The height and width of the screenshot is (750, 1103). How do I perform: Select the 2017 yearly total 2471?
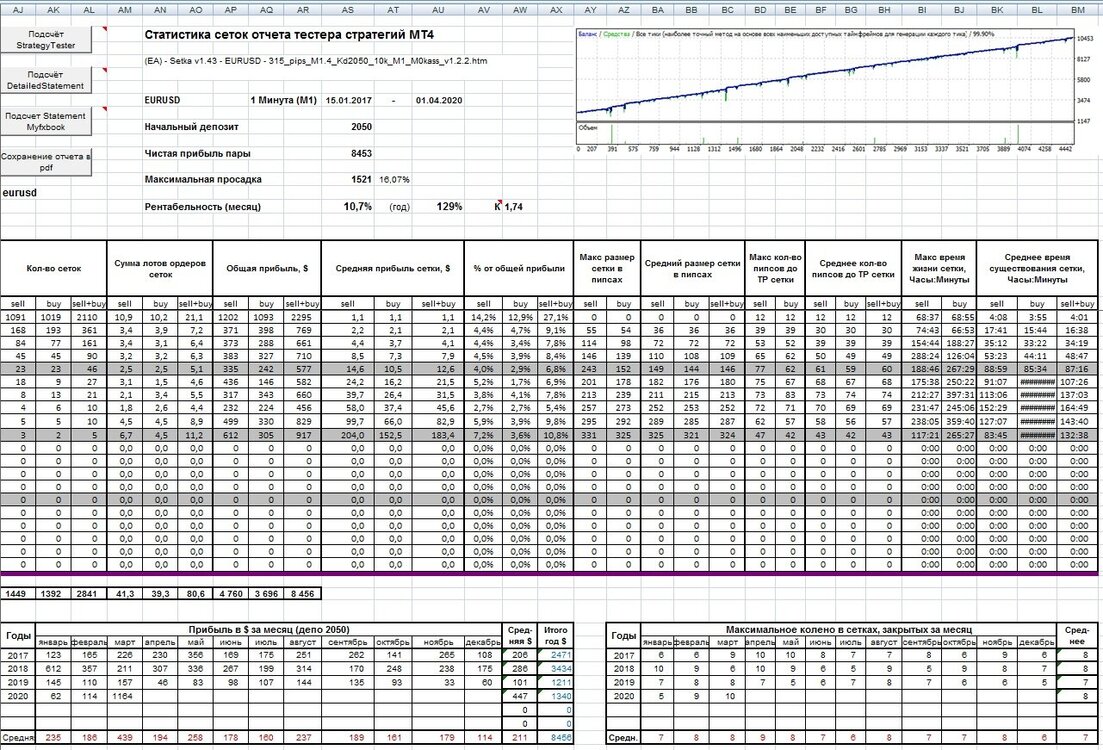[556, 655]
